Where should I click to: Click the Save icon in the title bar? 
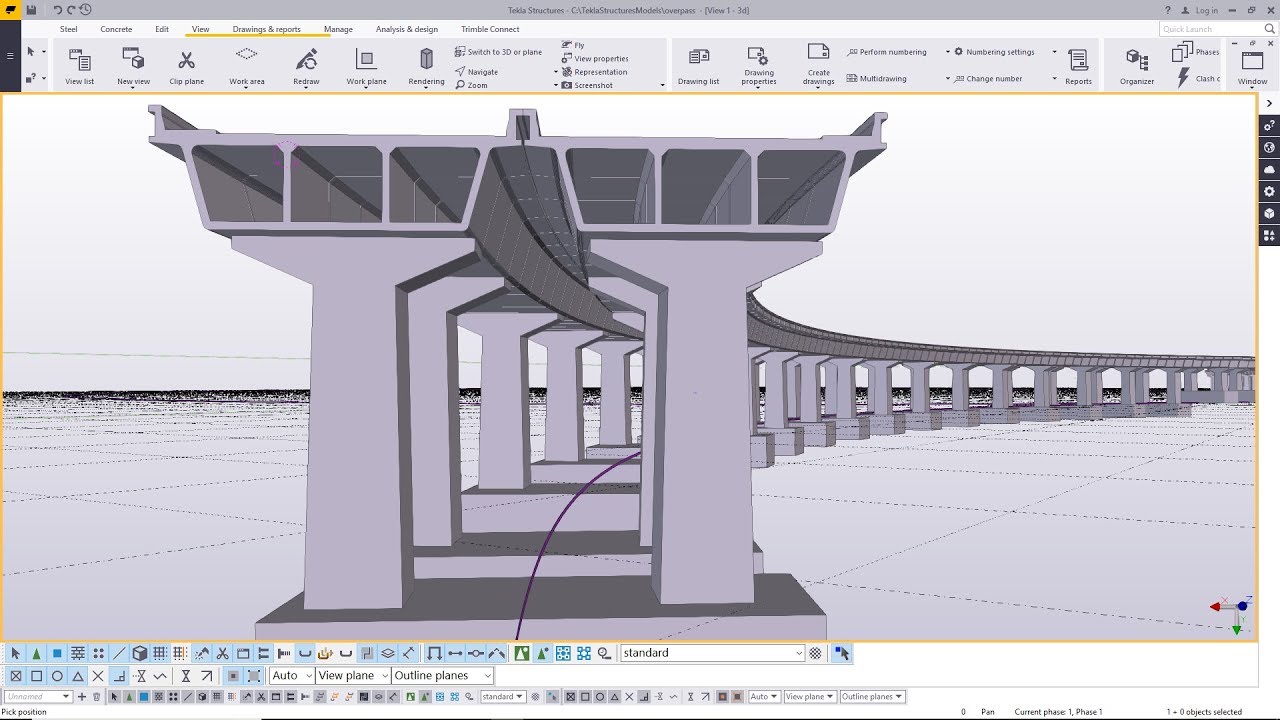(x=31, y=10)
